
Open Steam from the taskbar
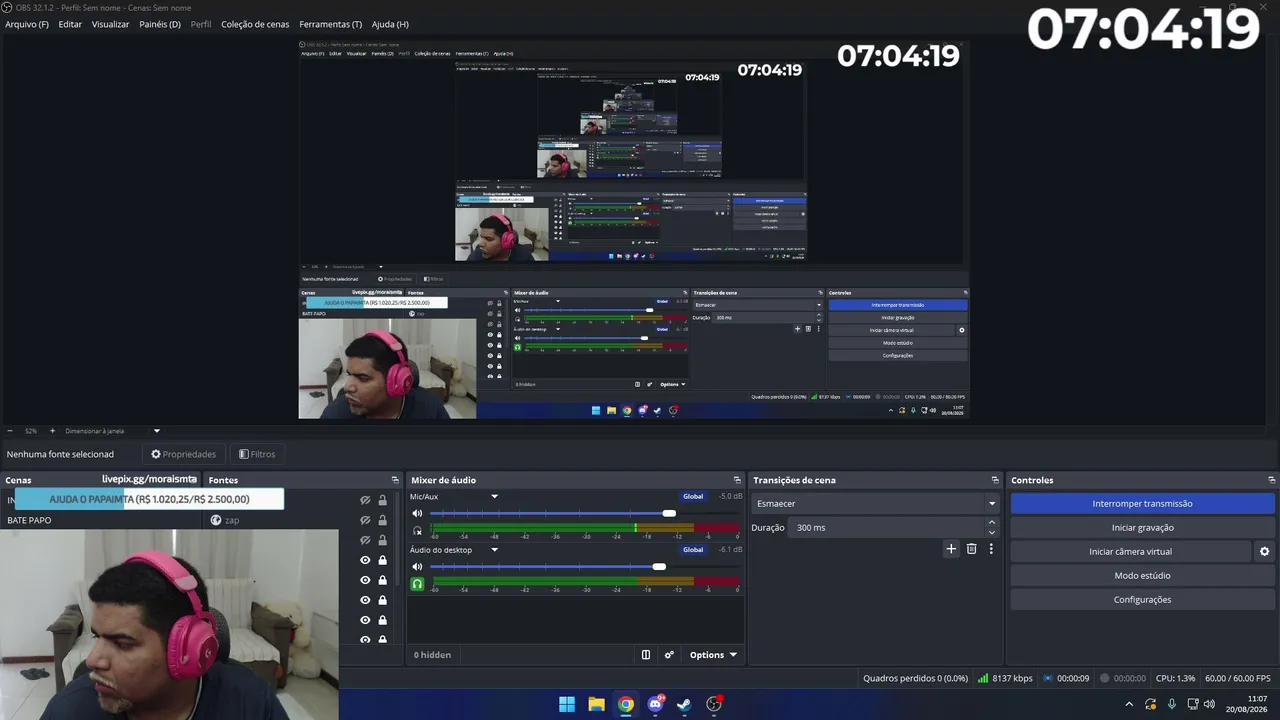click(684, 704)
